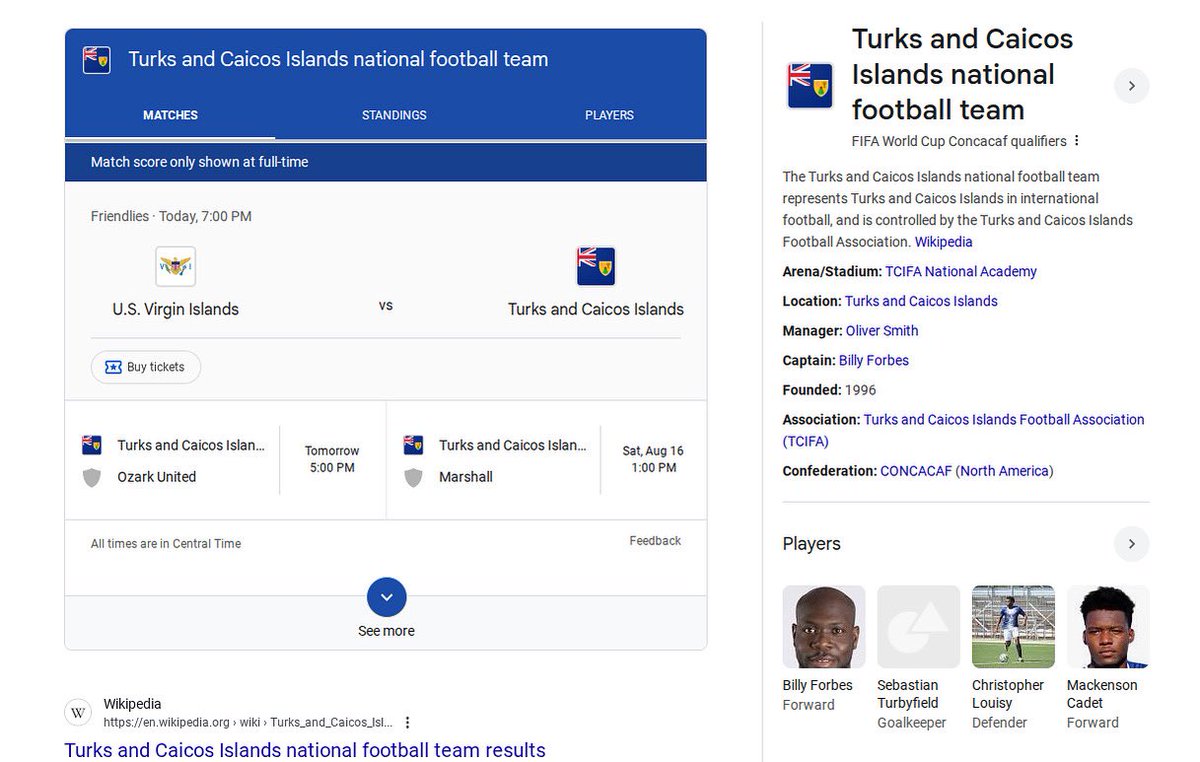Screen dimensions: 1200x762
Task: Click the 'Friendlies · Today, 7:00 PM' text
Action: (171, 216)
